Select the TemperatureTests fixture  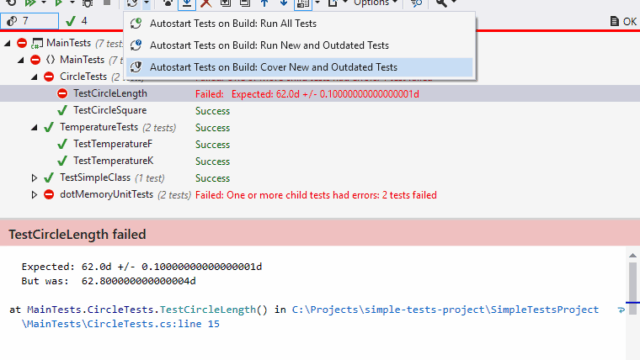point(99,127)
